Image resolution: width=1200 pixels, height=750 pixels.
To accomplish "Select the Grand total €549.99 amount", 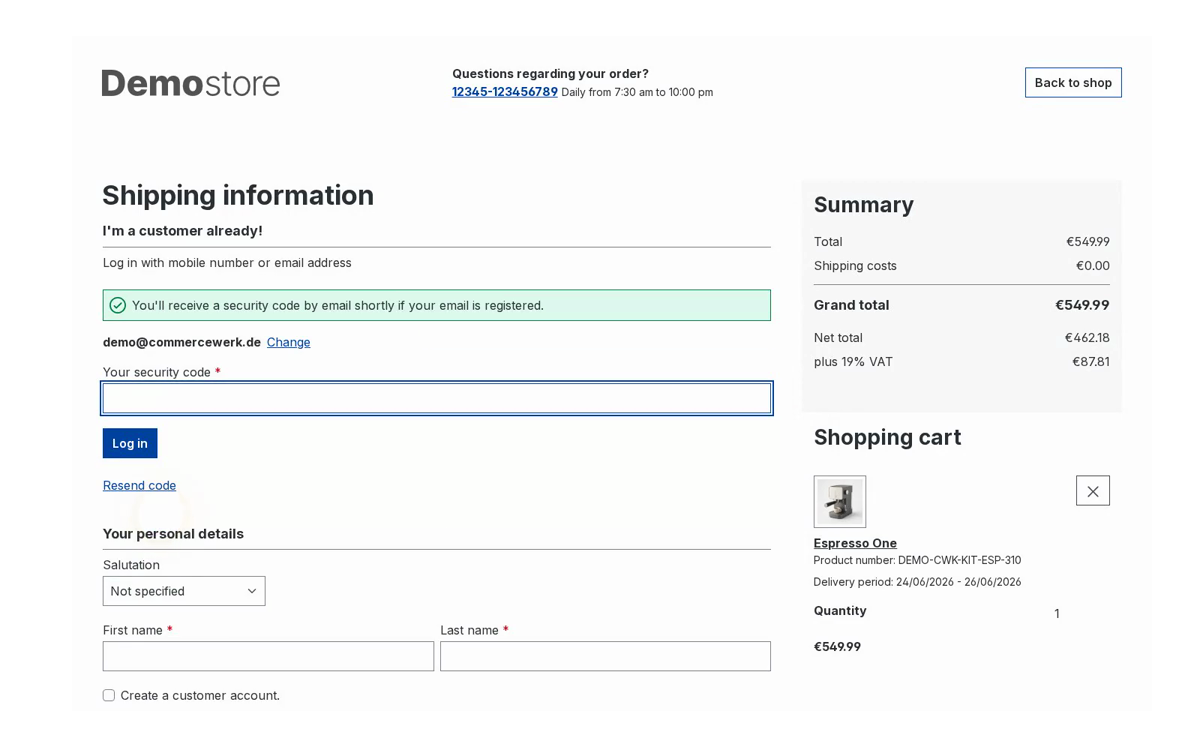I will coord(1082,305).
